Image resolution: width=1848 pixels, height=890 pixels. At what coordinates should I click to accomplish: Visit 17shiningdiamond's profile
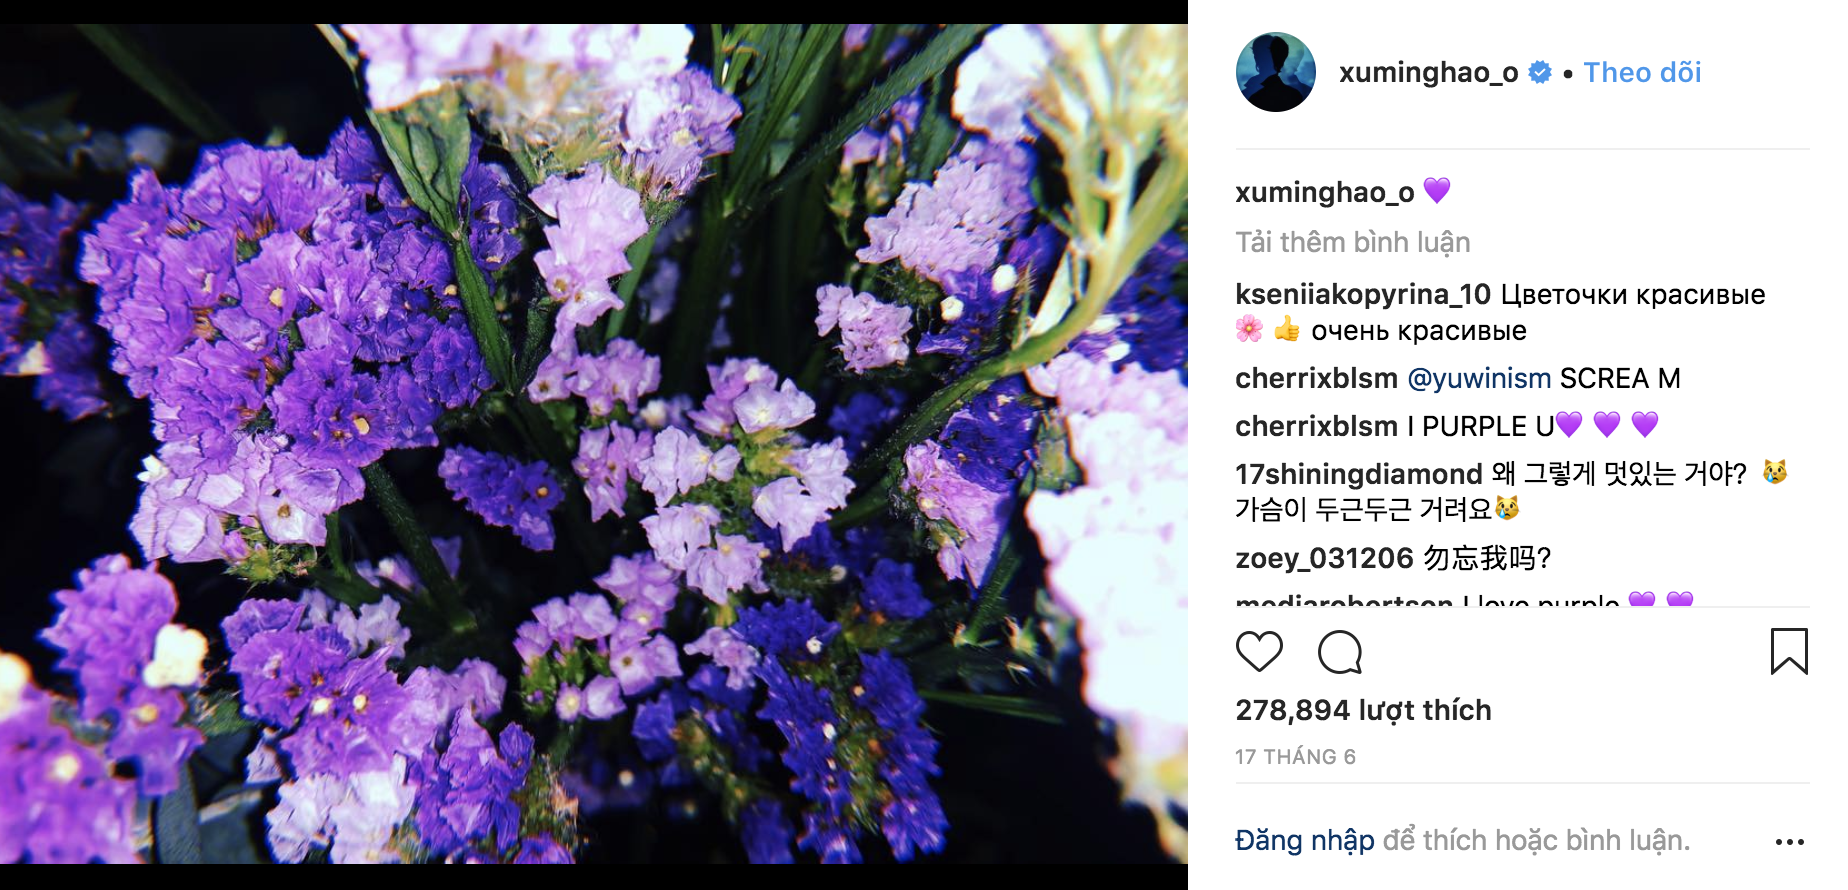coord(1358,474)
